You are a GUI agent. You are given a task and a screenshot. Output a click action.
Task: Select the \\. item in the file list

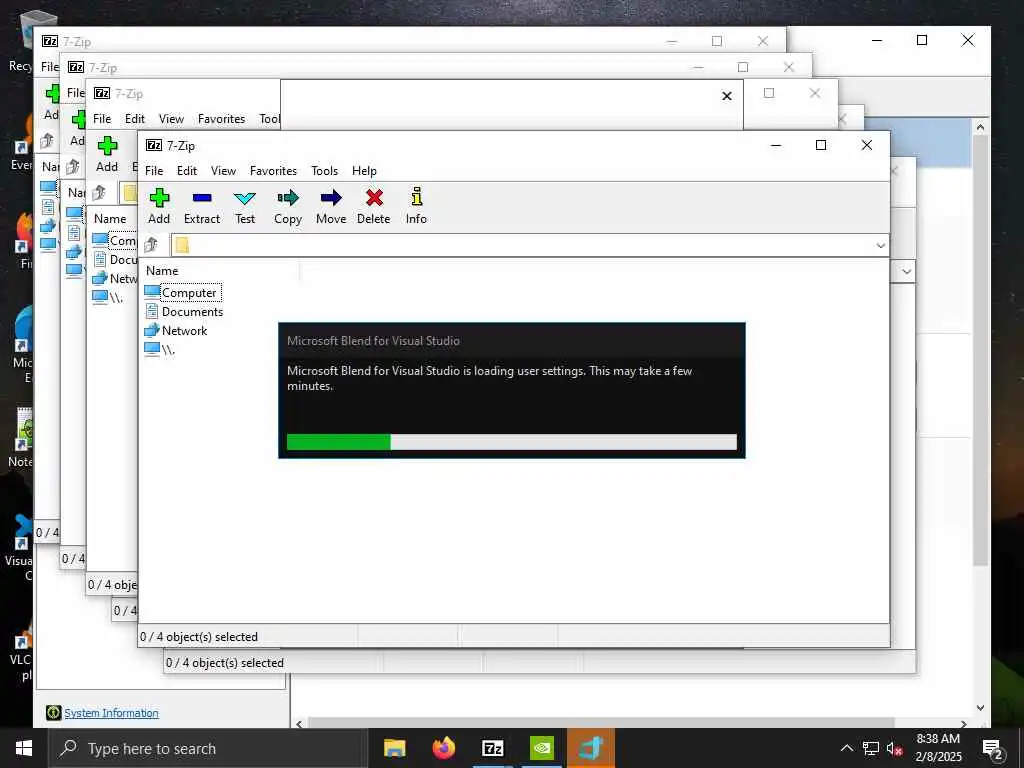[x=161, y=349]
